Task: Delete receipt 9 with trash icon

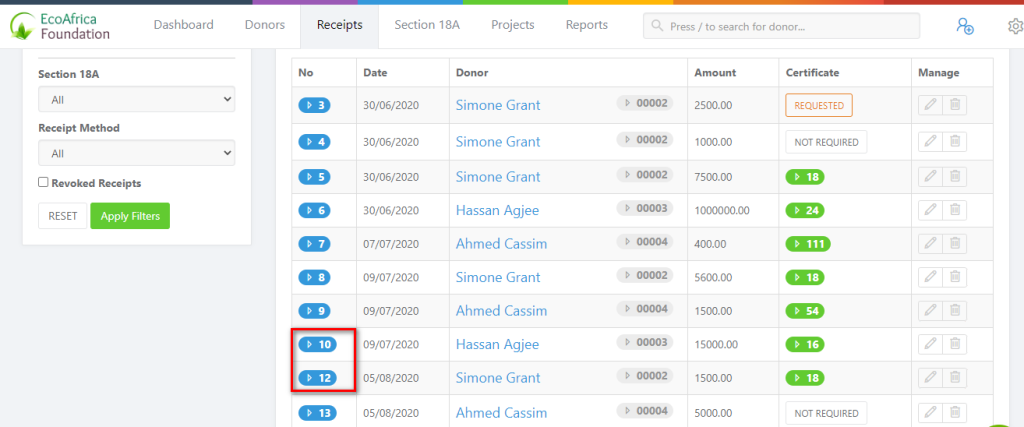Action: 955,311
